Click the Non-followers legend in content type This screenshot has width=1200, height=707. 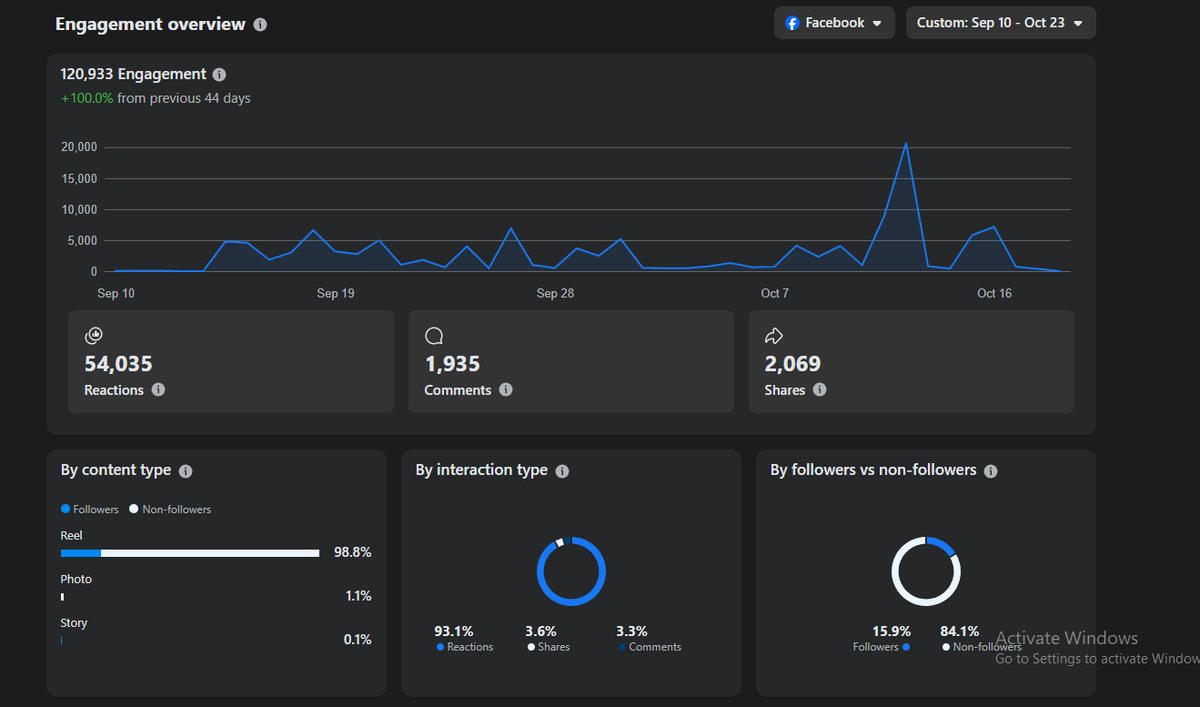coord(170,509)
